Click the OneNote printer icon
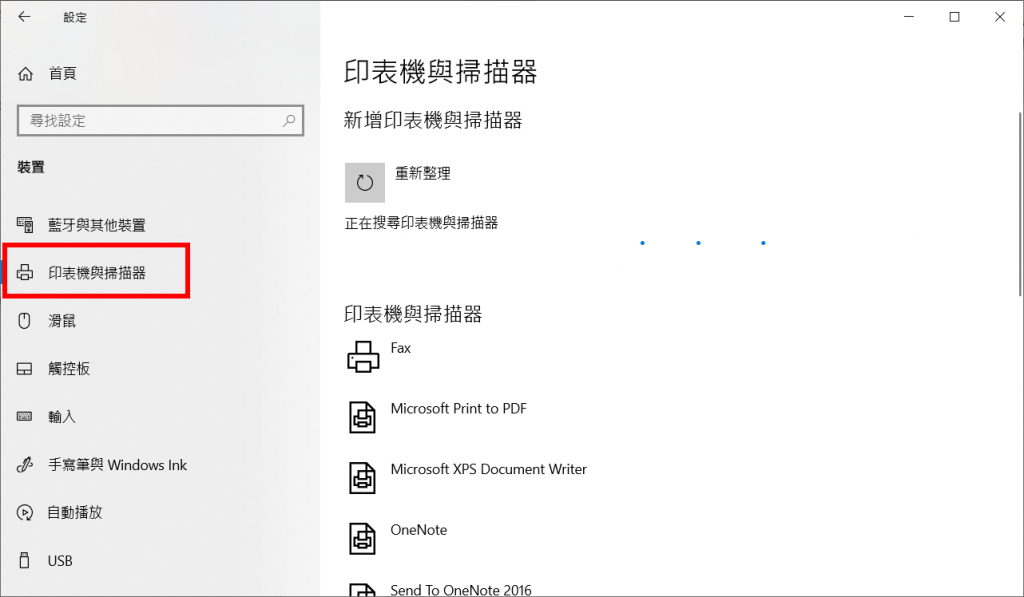The width and height of the screenshot is (1024, 597). [x=362, y=539]
